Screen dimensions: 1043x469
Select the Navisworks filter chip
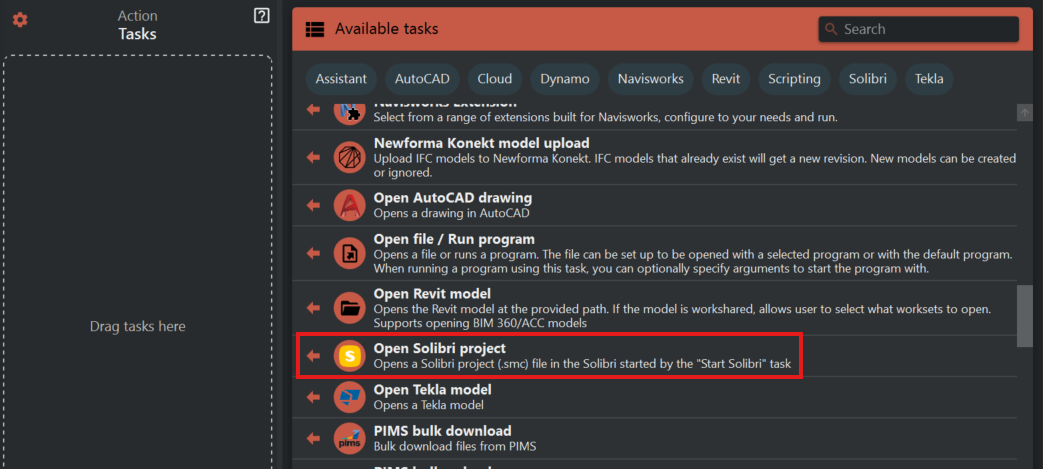click(x=650, y=79)
